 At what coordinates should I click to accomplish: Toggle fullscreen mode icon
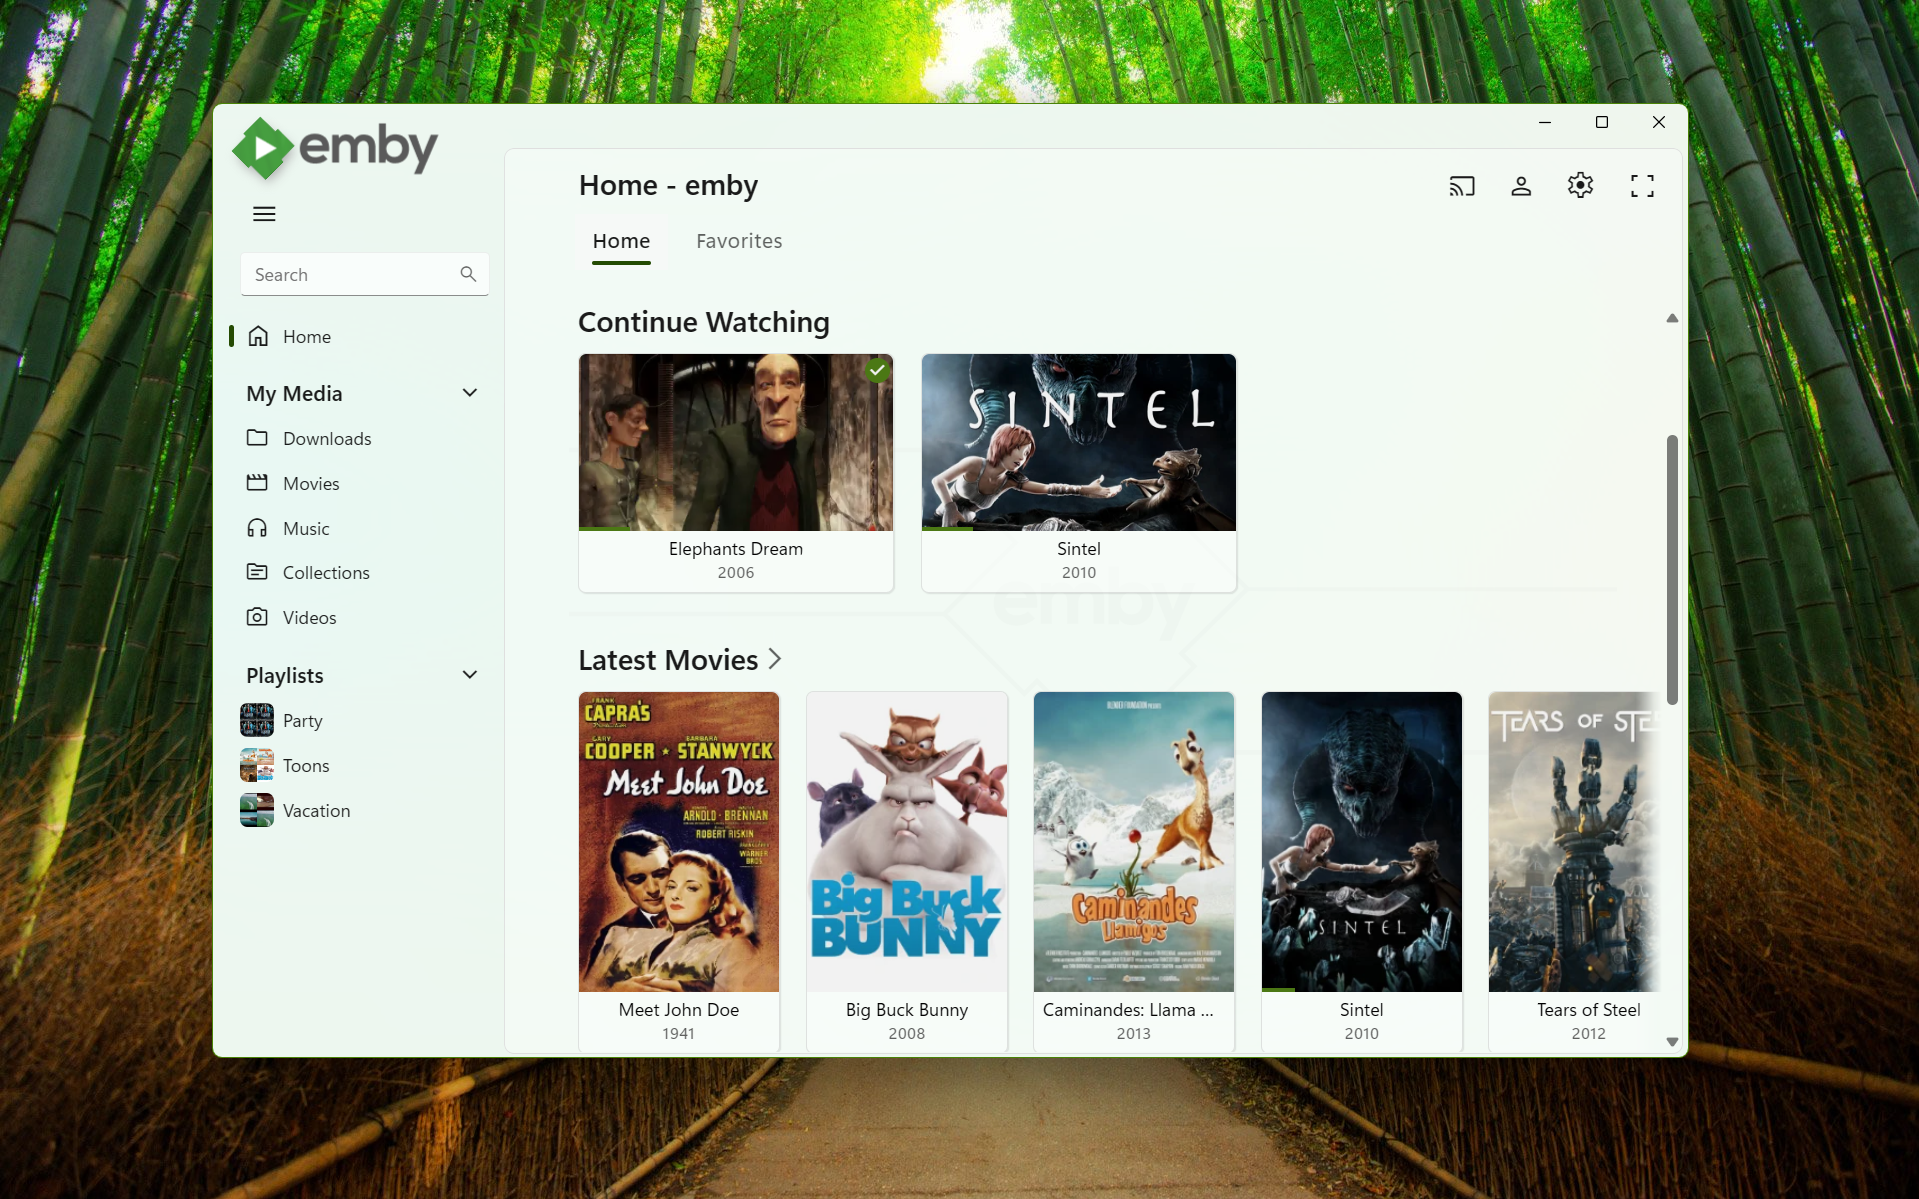coord(1642,186)
